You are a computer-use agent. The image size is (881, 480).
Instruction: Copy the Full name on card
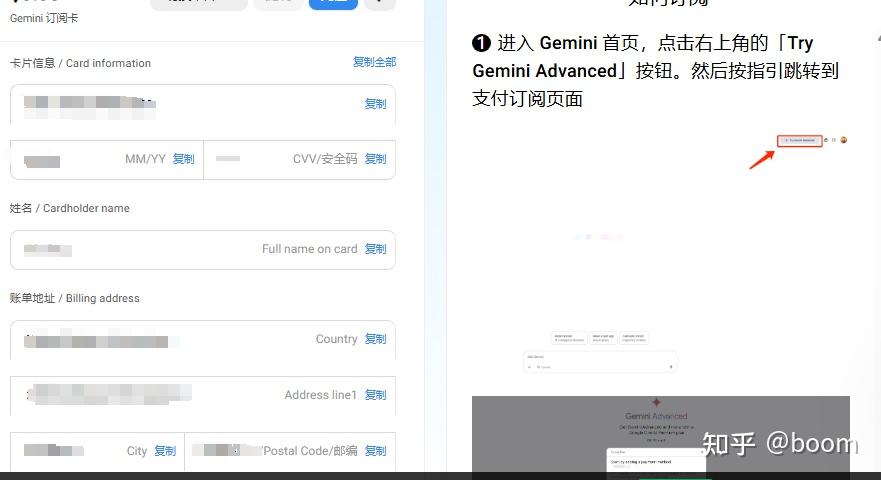375,249
